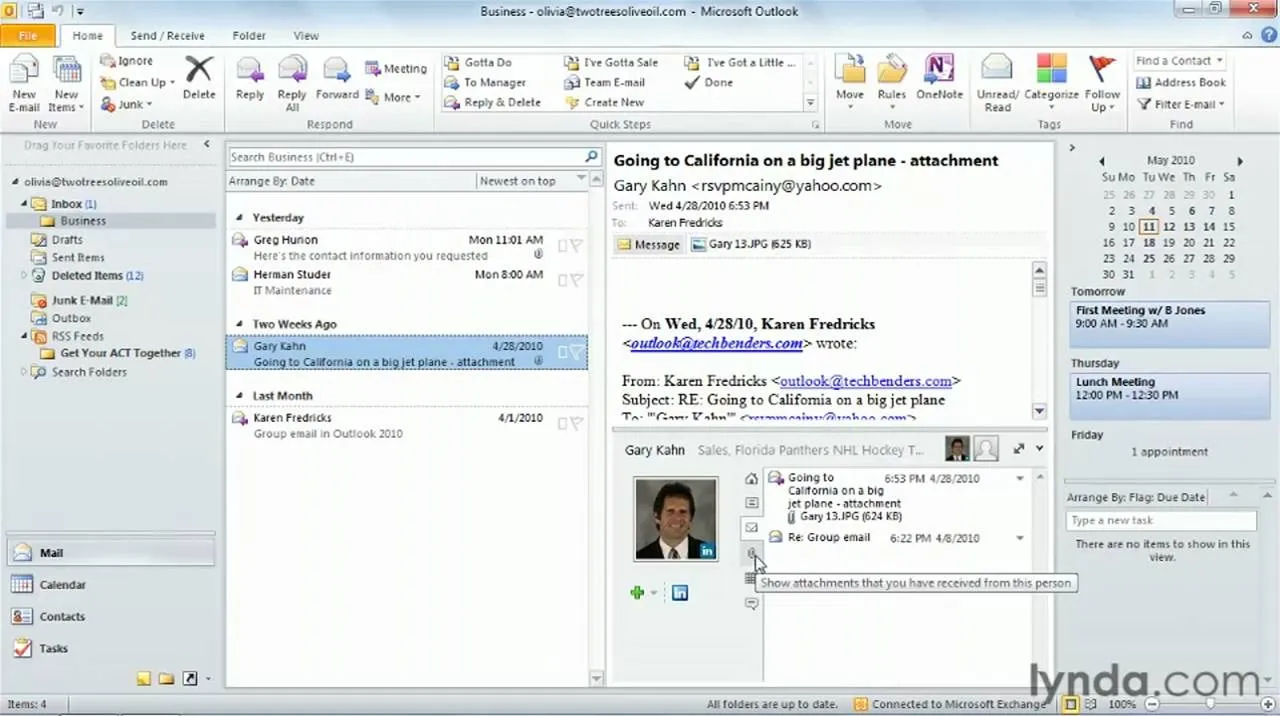Switch to Calendar view
The height and width of the screenshot is (716, 1280).
pos(110,585)
